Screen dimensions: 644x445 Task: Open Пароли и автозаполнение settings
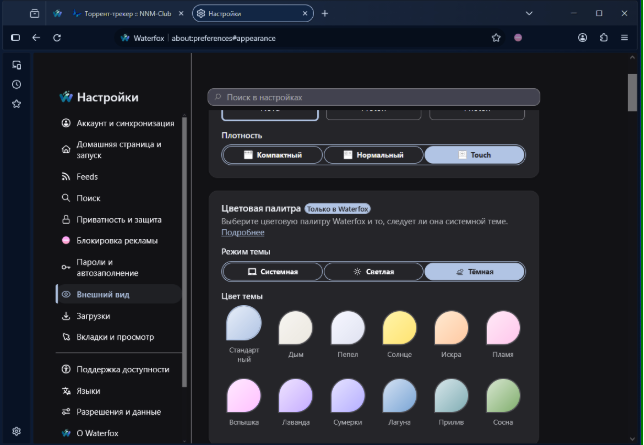(118, 267)
